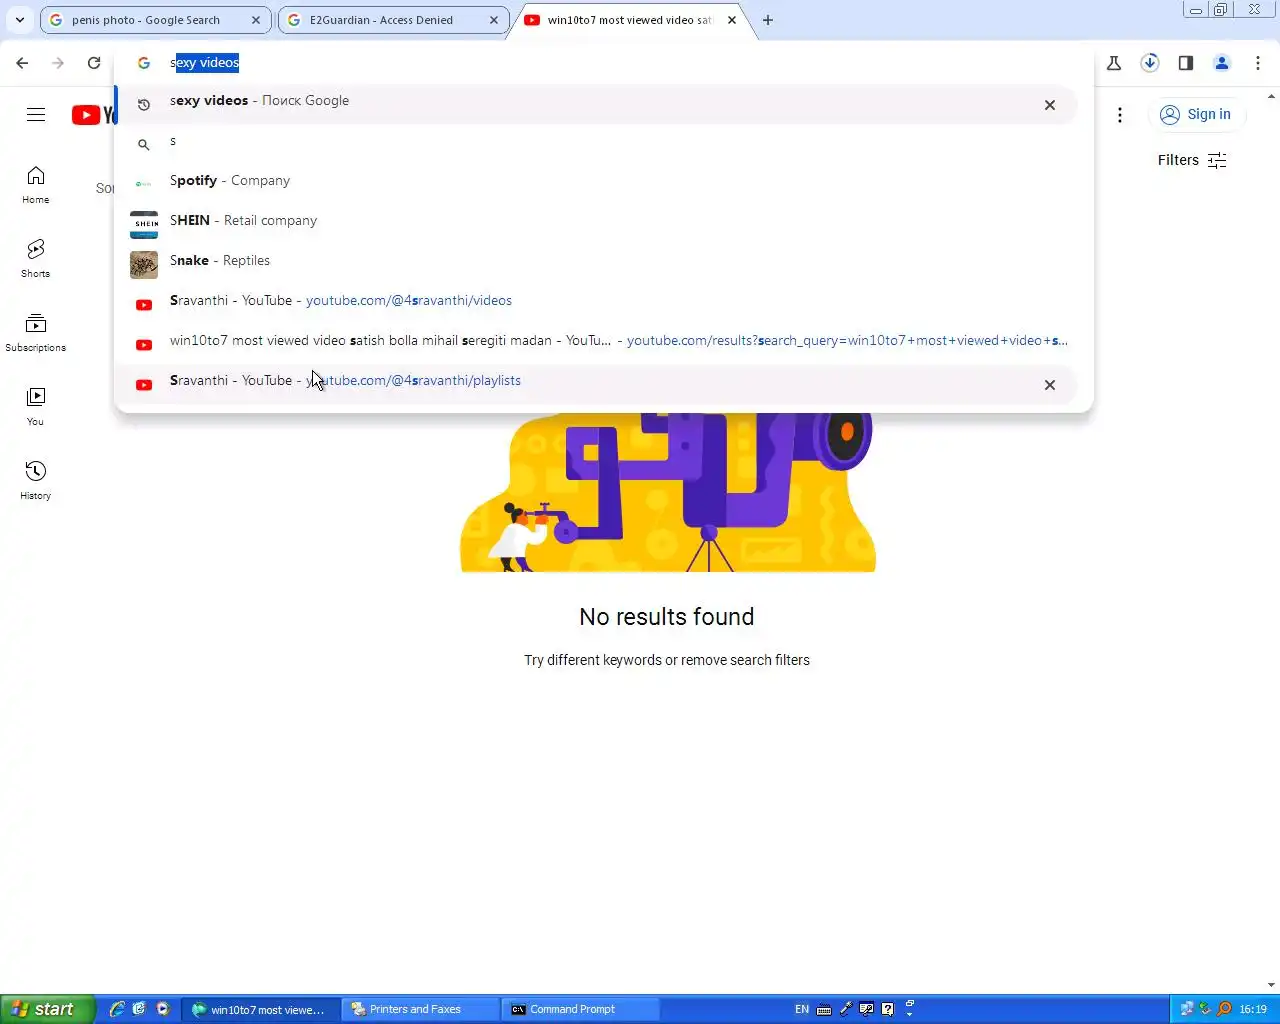Click the Google icon in address bar
1280x1024 pixels.
[x=144, y=63]
